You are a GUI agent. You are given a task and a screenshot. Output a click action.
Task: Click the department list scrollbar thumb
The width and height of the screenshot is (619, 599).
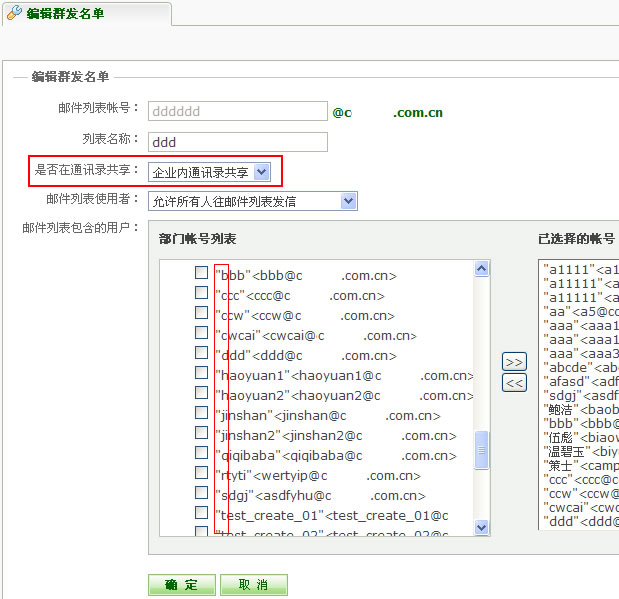[x=482, y=450]
